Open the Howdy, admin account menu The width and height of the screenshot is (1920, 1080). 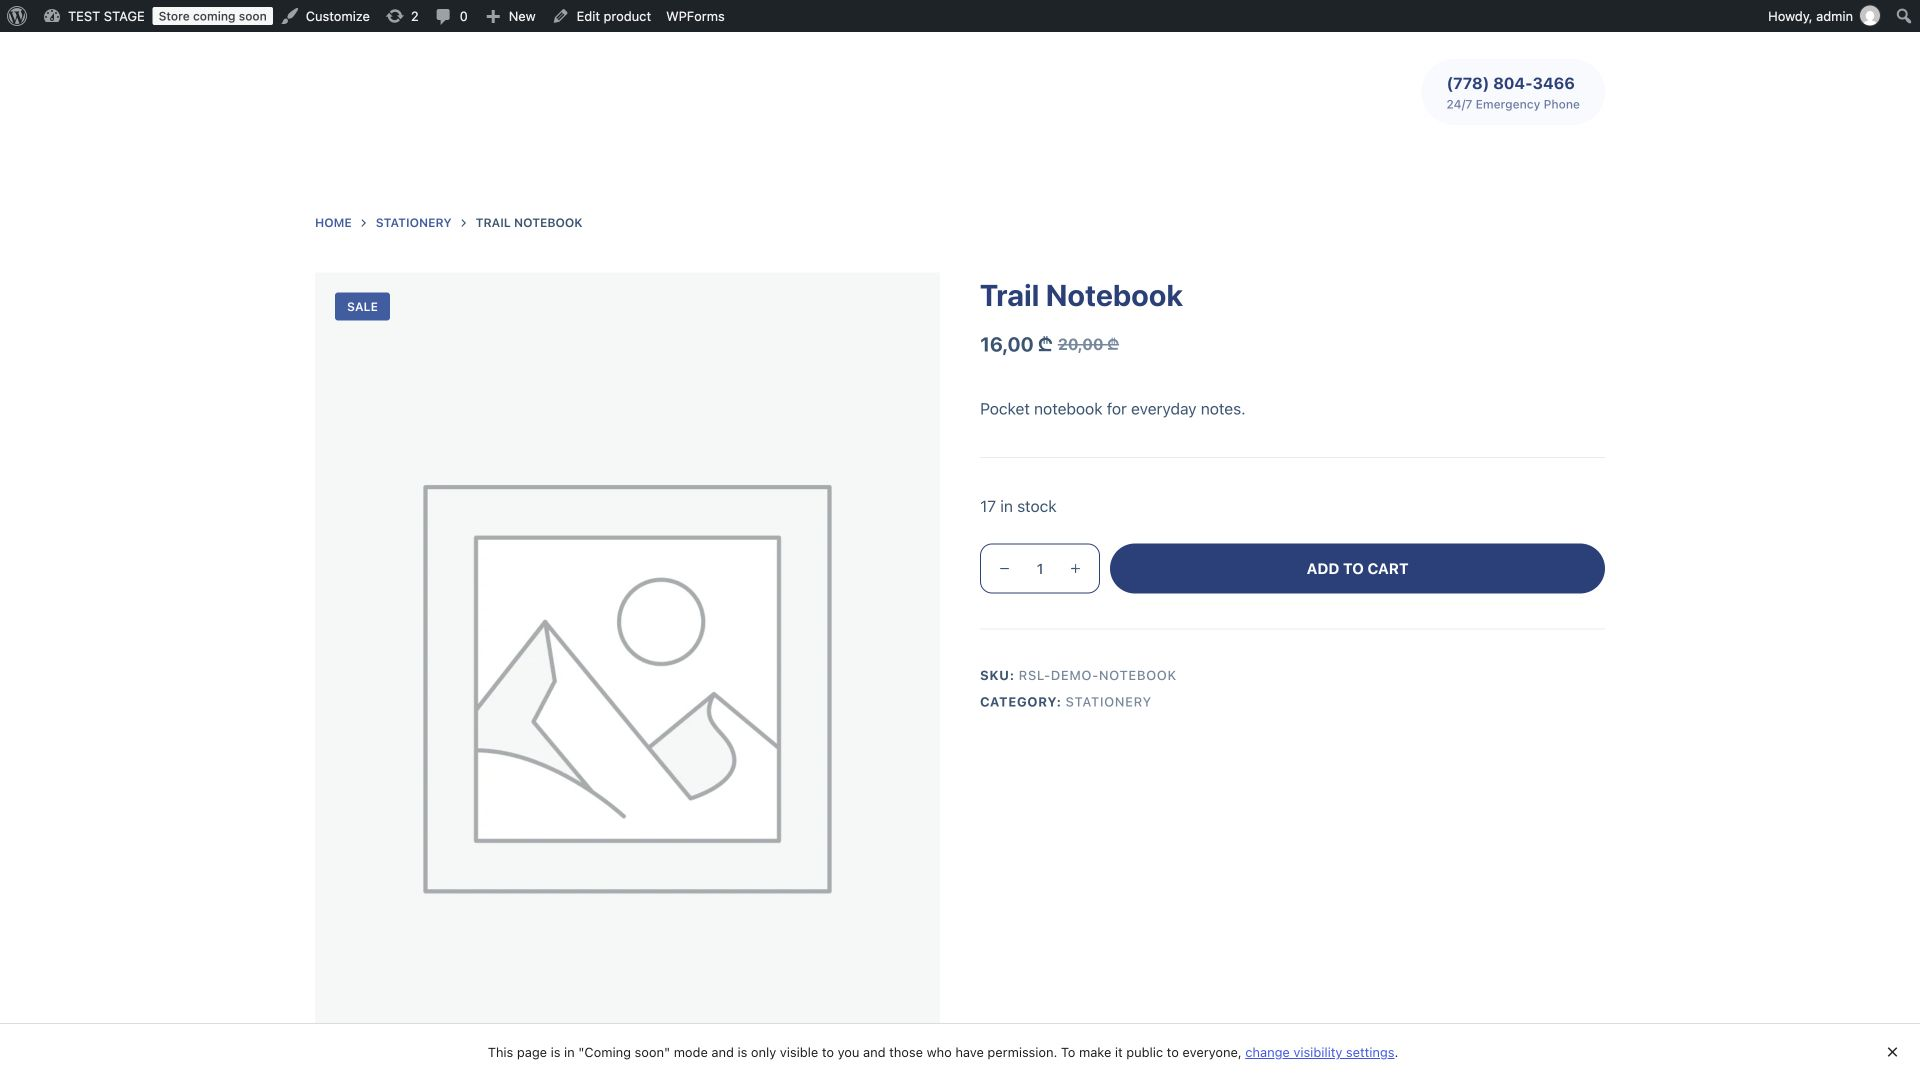click(x=1823, y=16)
